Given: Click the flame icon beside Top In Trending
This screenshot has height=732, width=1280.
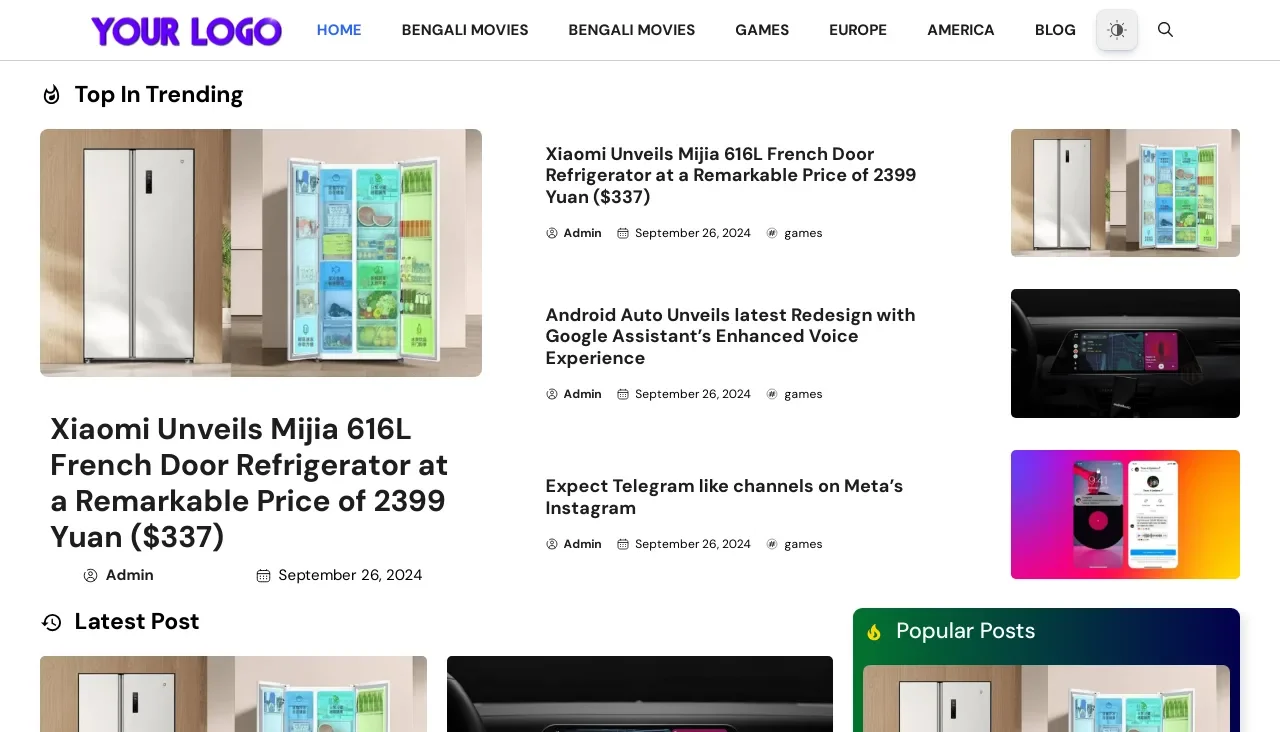Looking at the screenshot, I should (51, 94).
